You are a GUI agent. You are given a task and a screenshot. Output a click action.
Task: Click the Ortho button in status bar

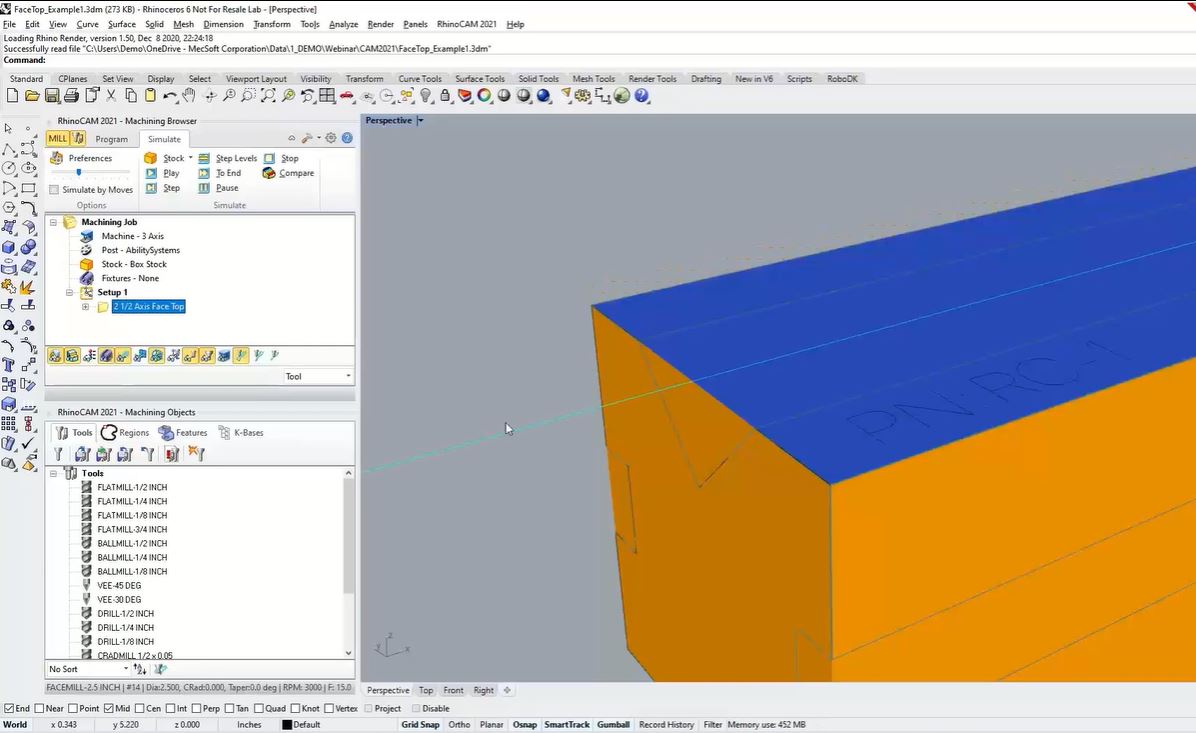[x=458, y=724]
